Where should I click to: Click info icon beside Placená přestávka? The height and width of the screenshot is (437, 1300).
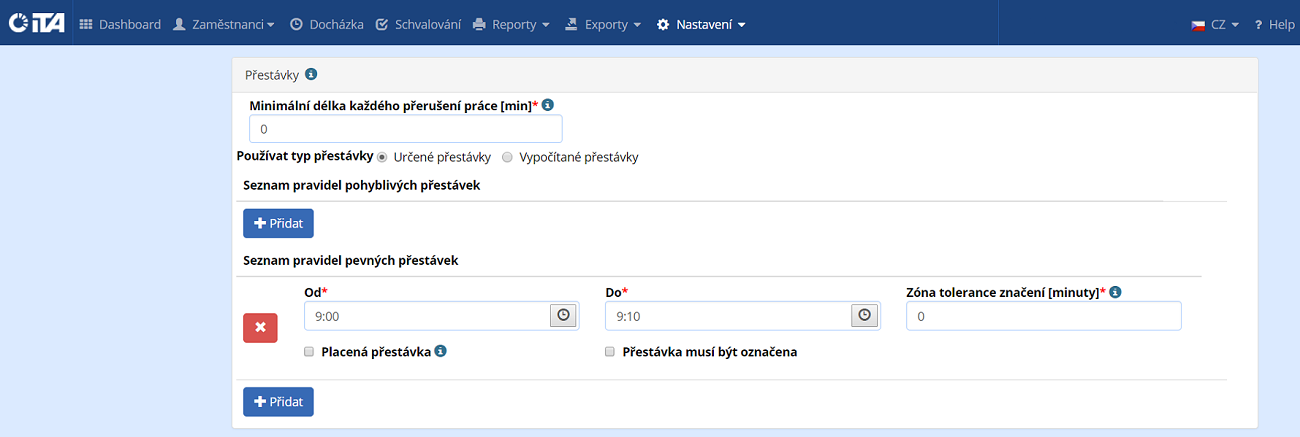[441, 352]
